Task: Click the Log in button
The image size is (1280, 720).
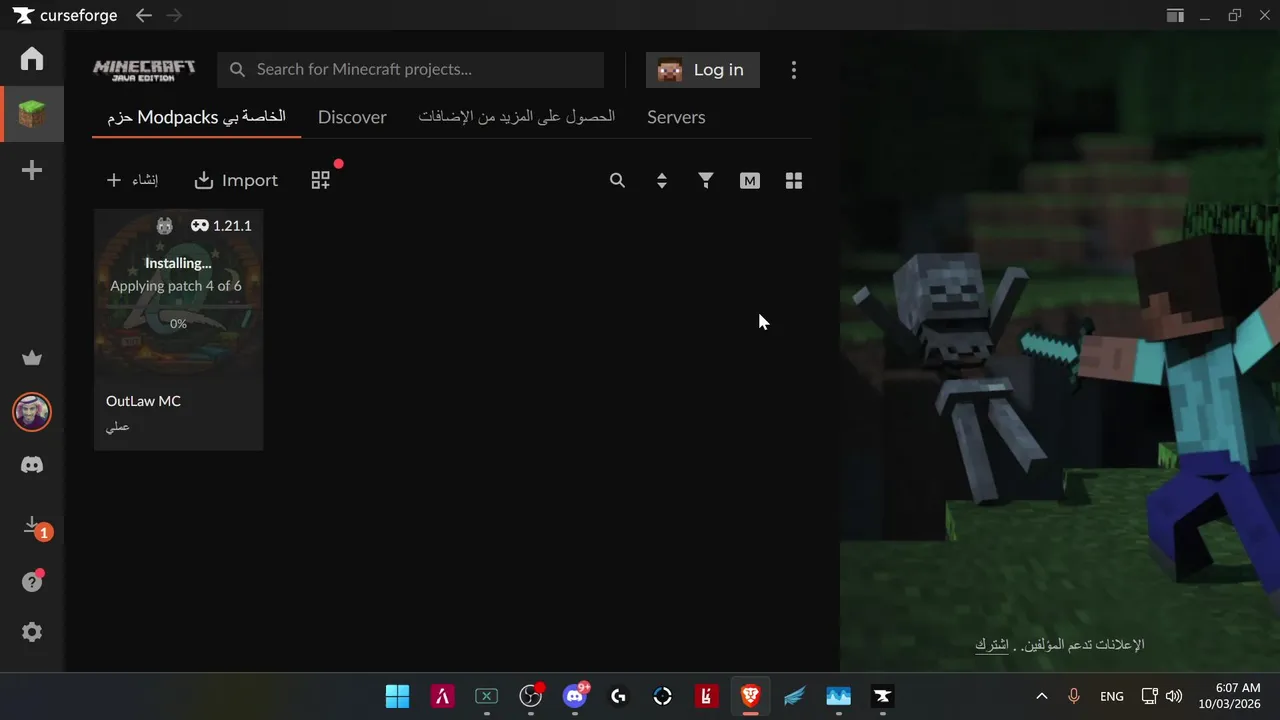Action: coord(702,70)
